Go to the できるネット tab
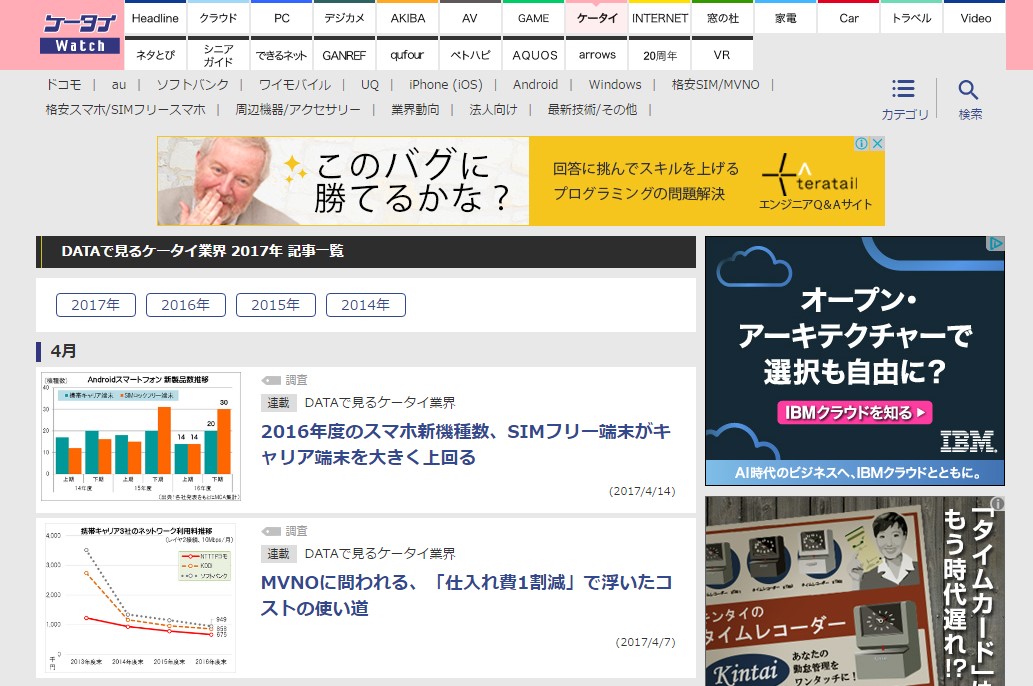 point(281,55)
